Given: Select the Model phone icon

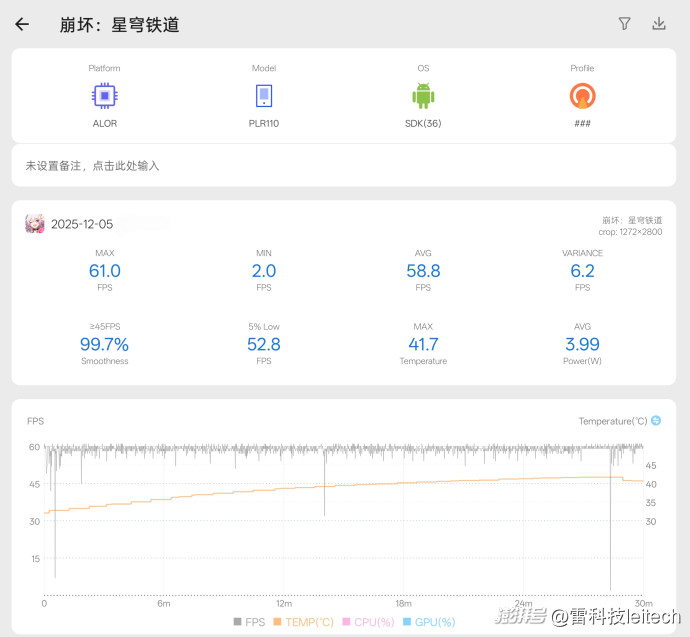Looking at the screenshot, I should (x=263, y=96).
